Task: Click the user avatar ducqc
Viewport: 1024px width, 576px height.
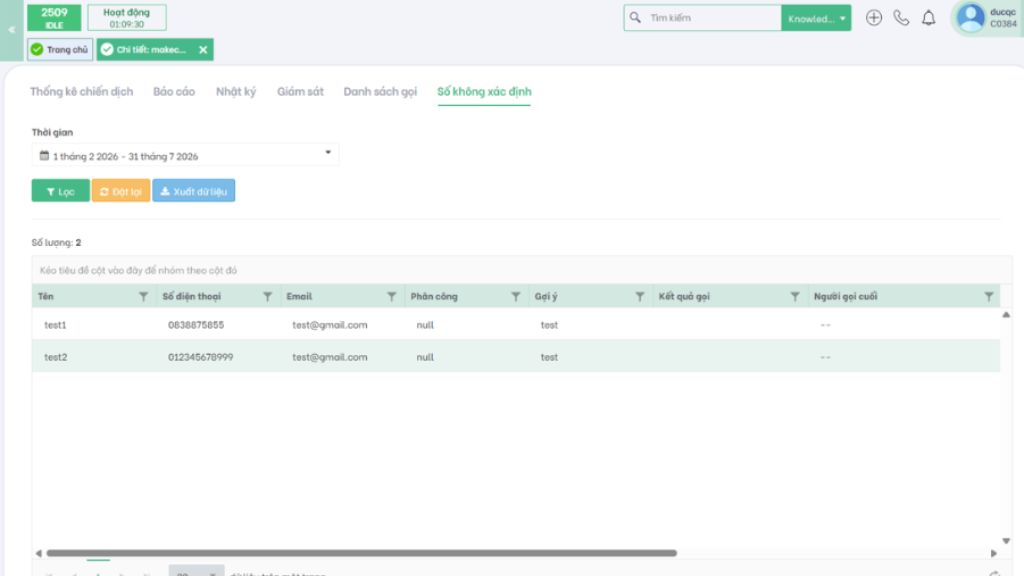Action: tap(970, 18)
